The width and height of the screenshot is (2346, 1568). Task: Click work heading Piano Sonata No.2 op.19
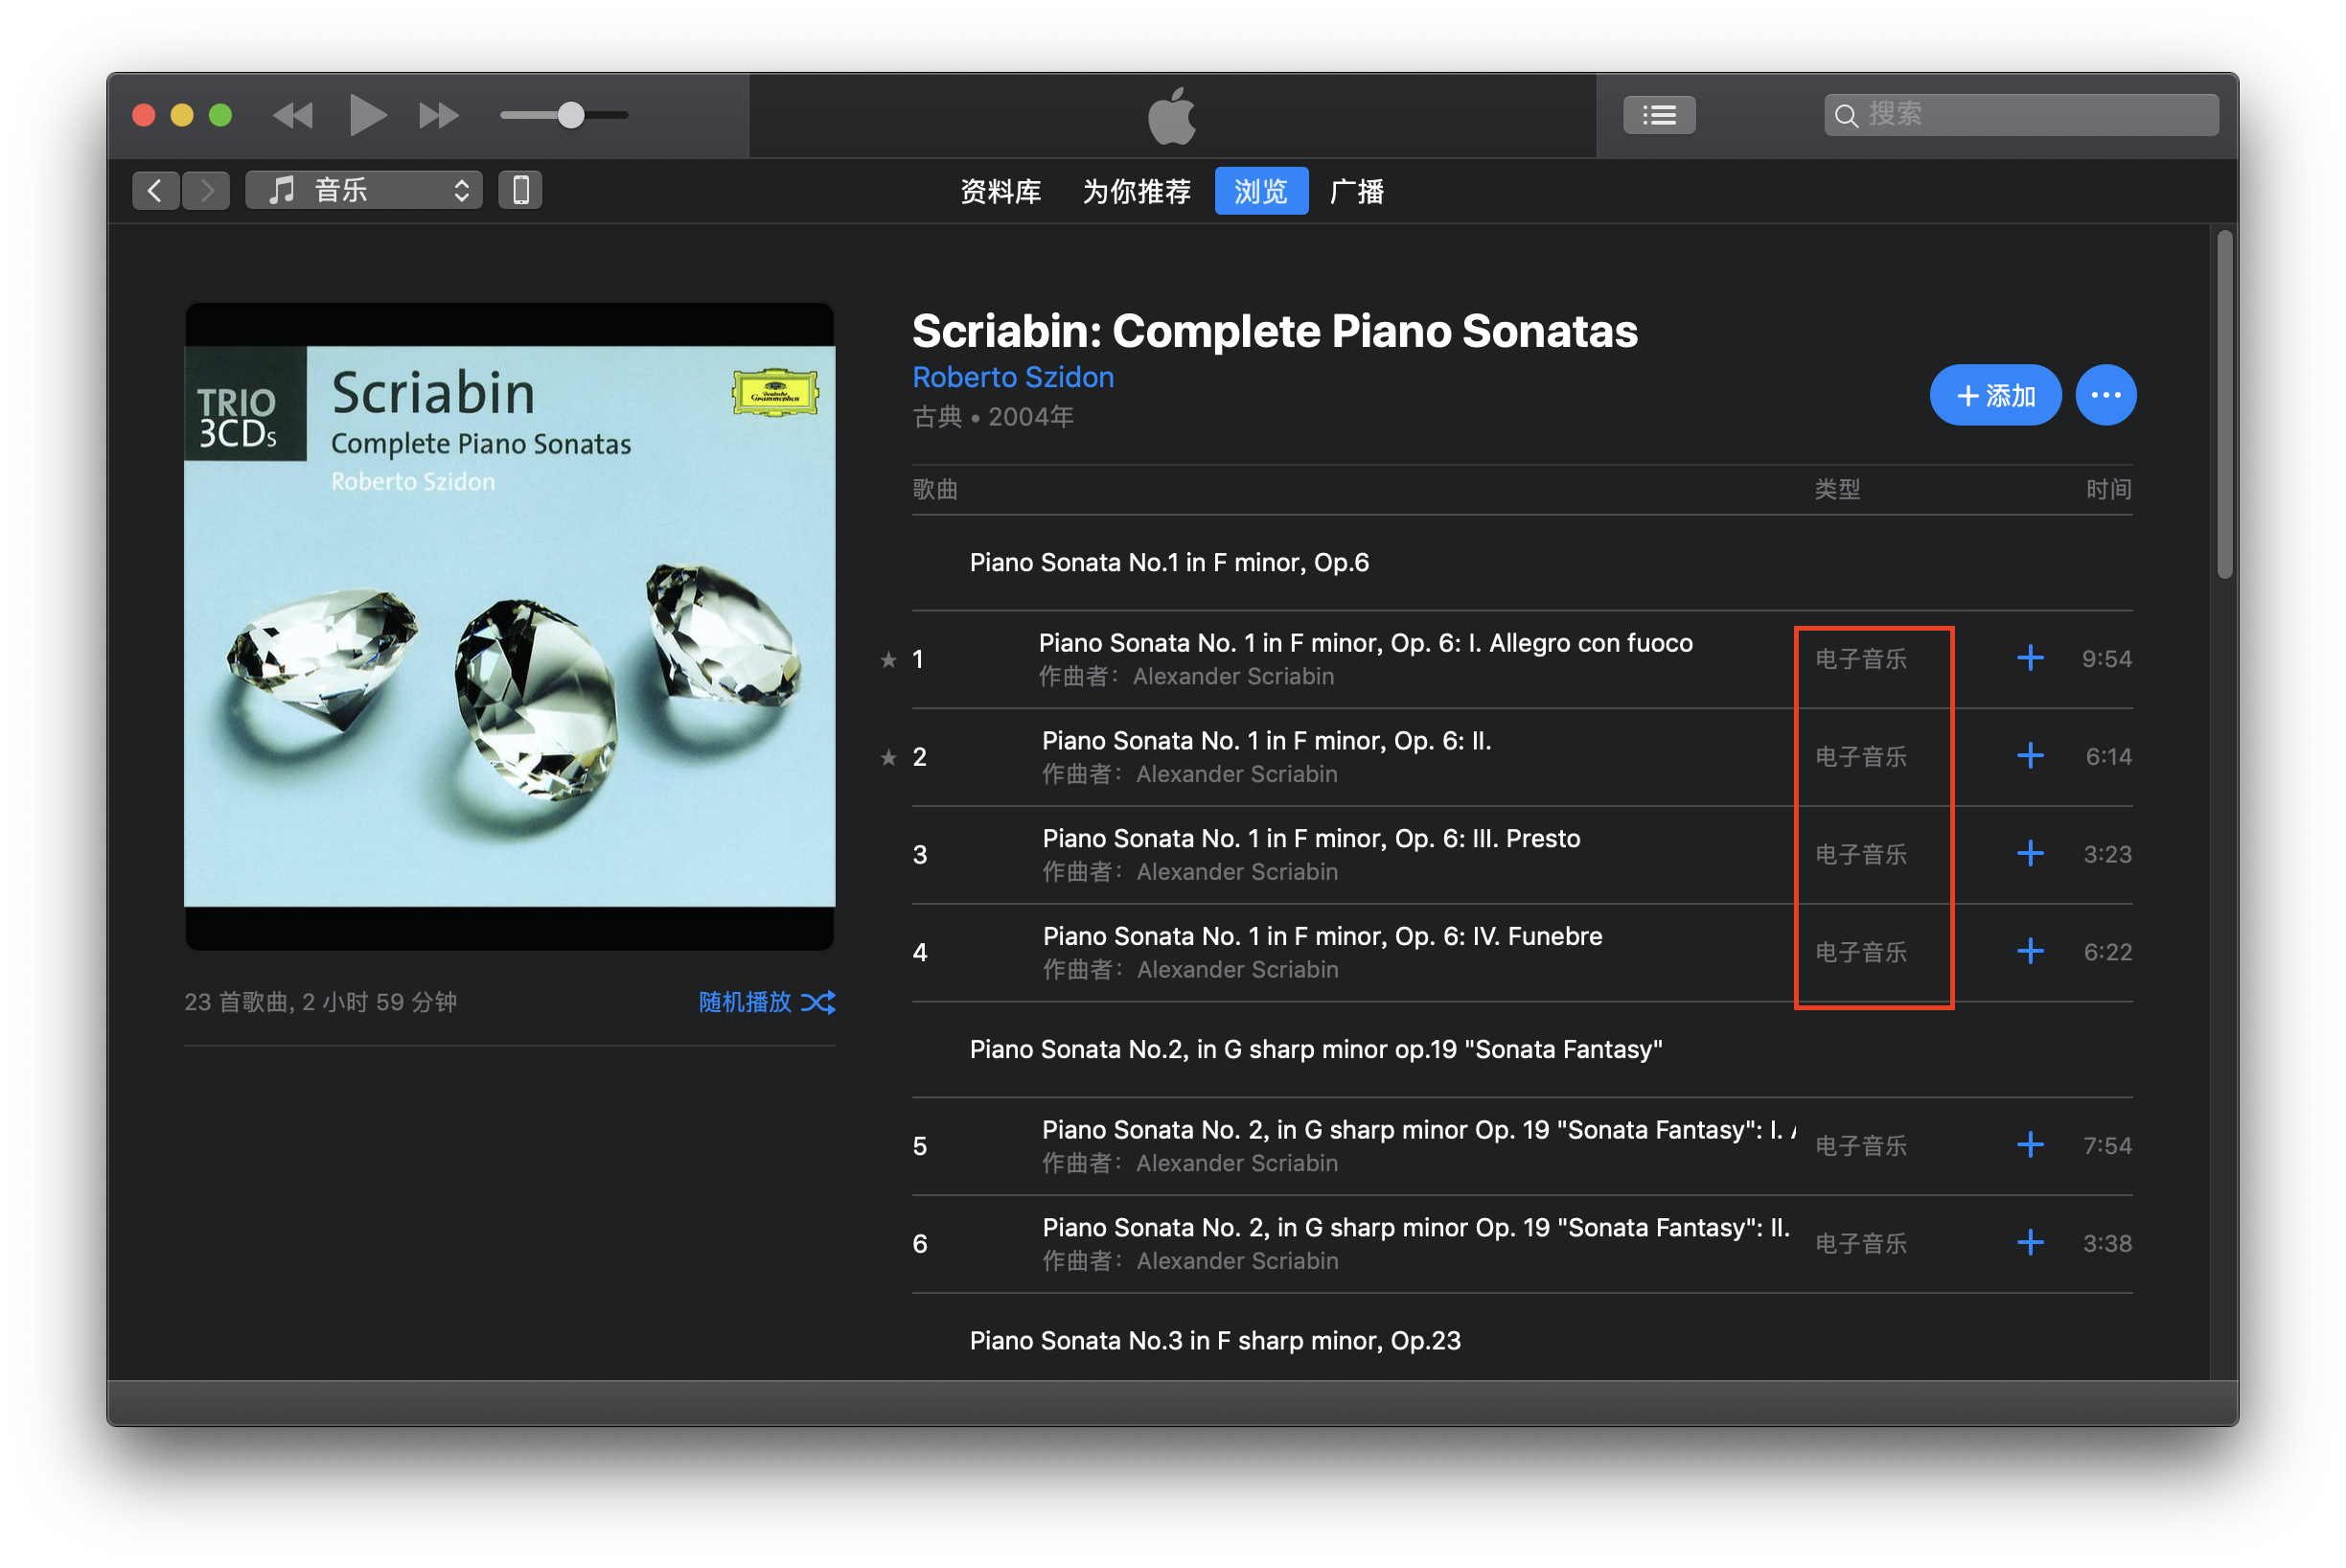(1316, 1050)
